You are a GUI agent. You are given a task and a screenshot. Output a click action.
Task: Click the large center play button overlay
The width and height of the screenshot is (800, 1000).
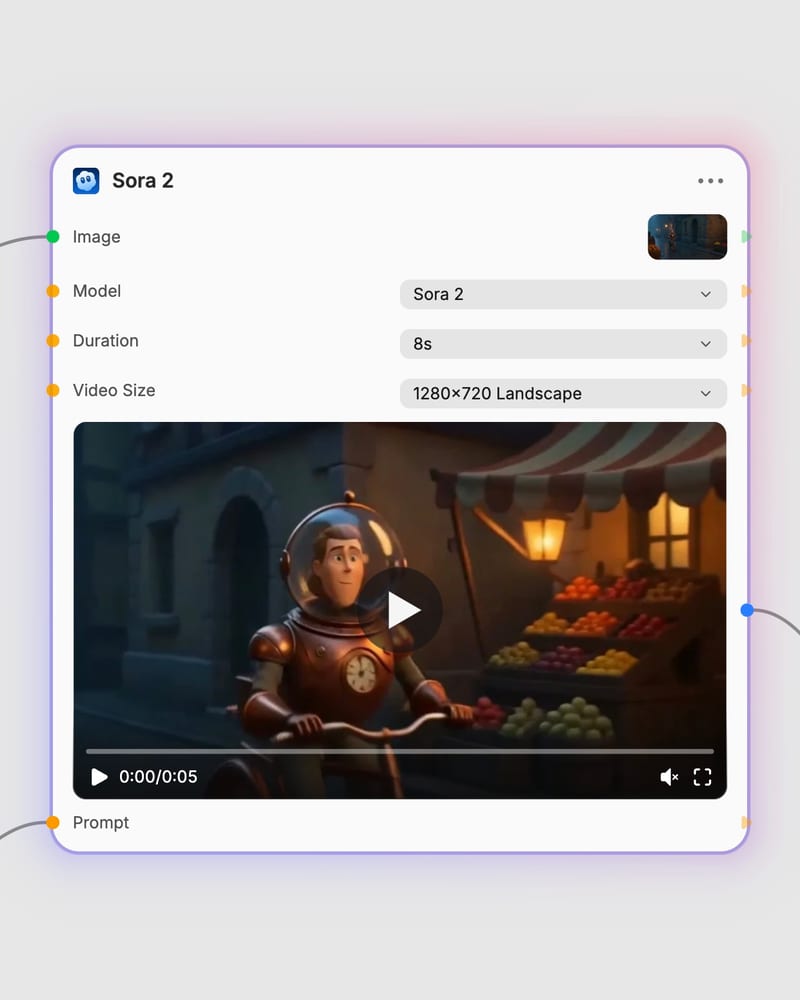coord(400,610)
